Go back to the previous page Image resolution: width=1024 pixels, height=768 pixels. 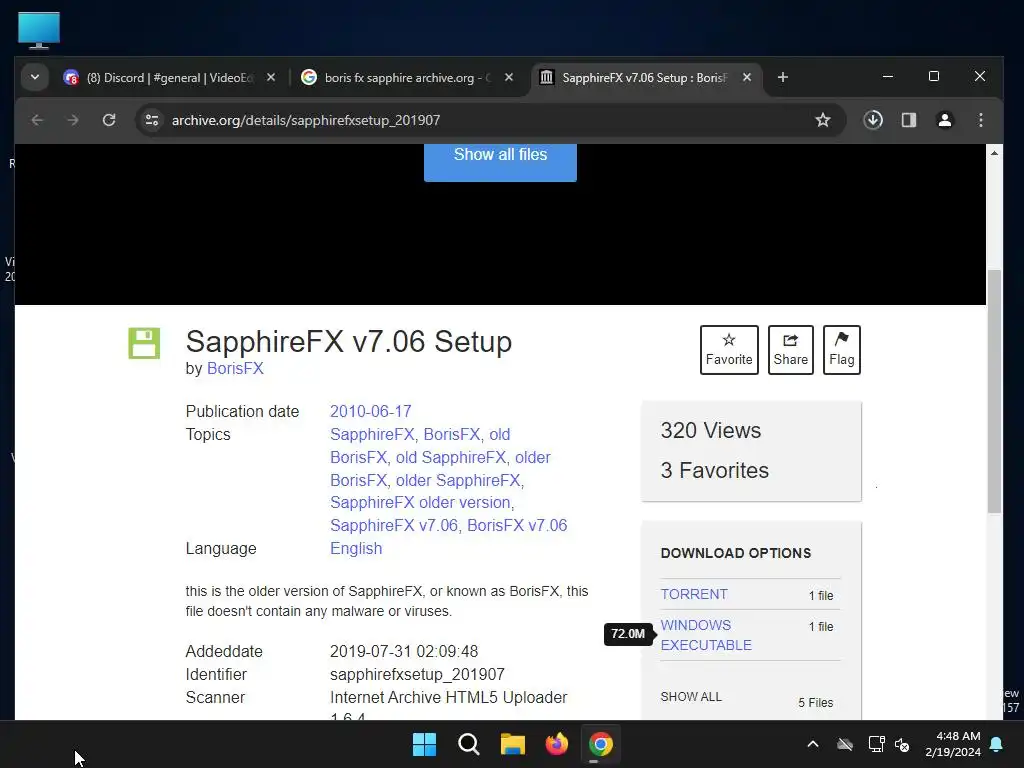(x=37, y=120)
